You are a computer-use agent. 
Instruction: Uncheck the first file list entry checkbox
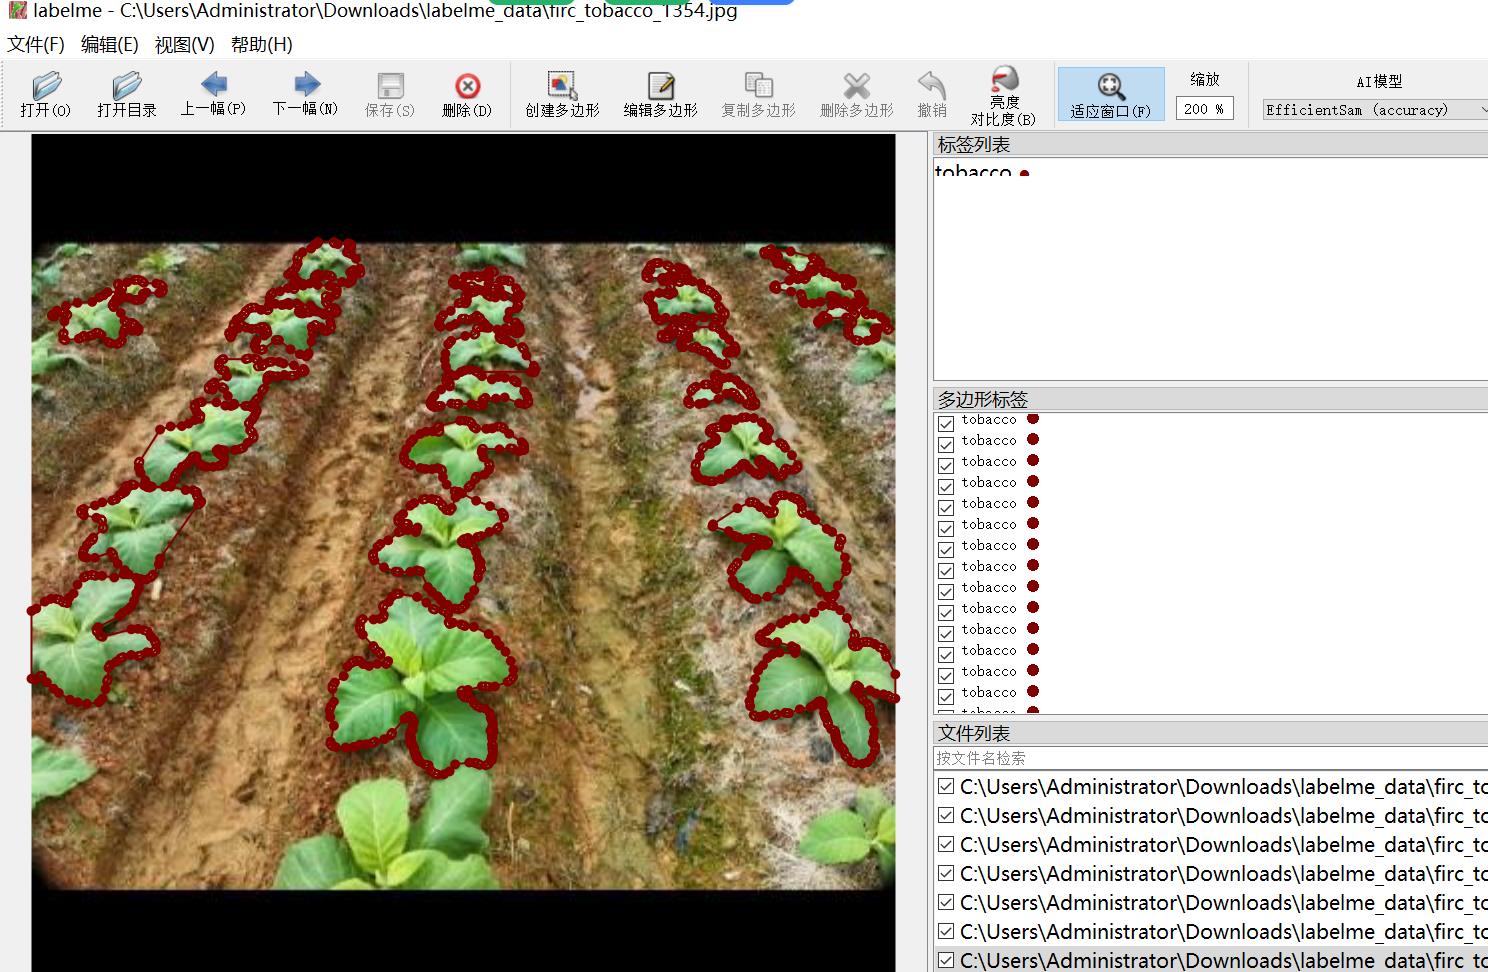tap(946, 787)
